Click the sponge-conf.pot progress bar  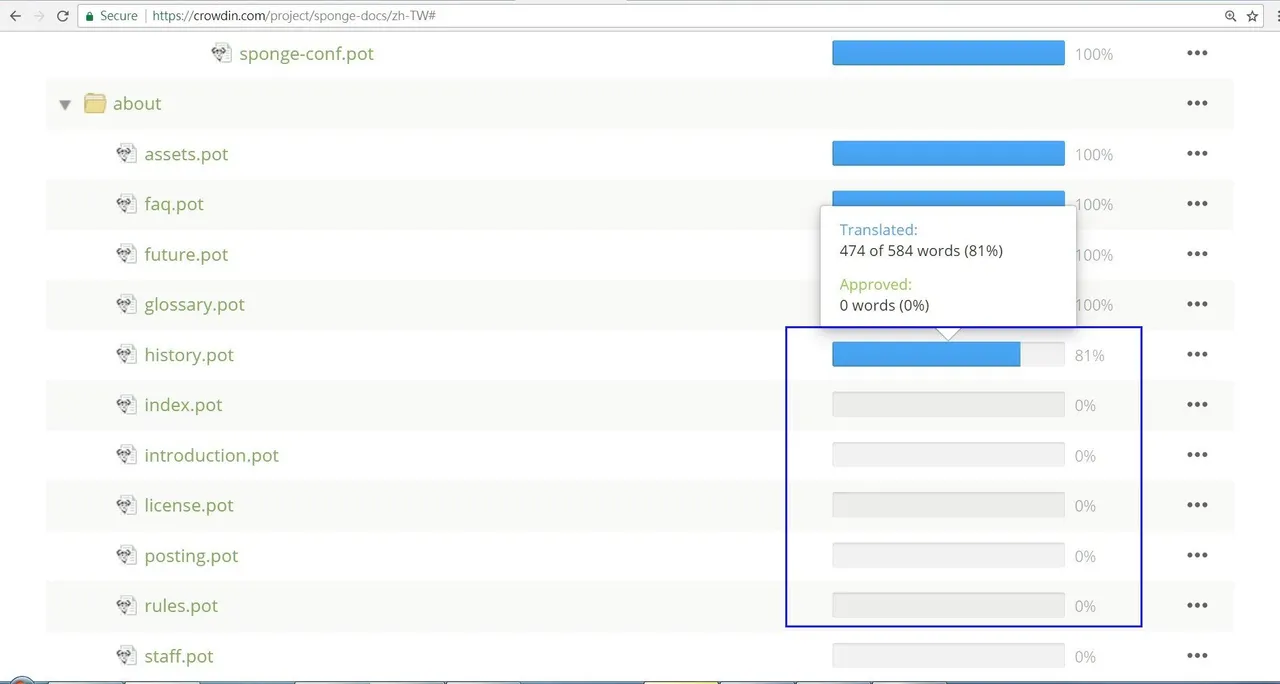coord(948,53)
